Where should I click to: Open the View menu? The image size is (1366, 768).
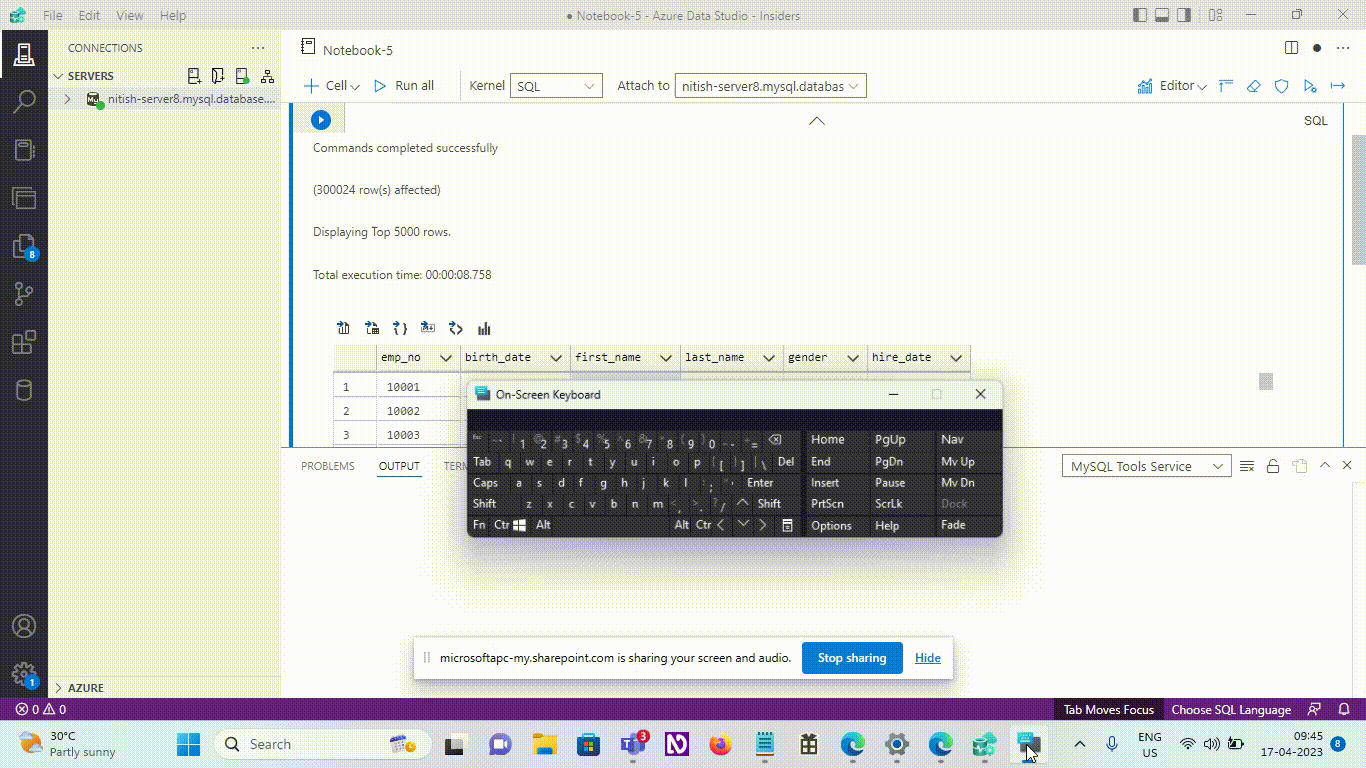tap(130, 16)
